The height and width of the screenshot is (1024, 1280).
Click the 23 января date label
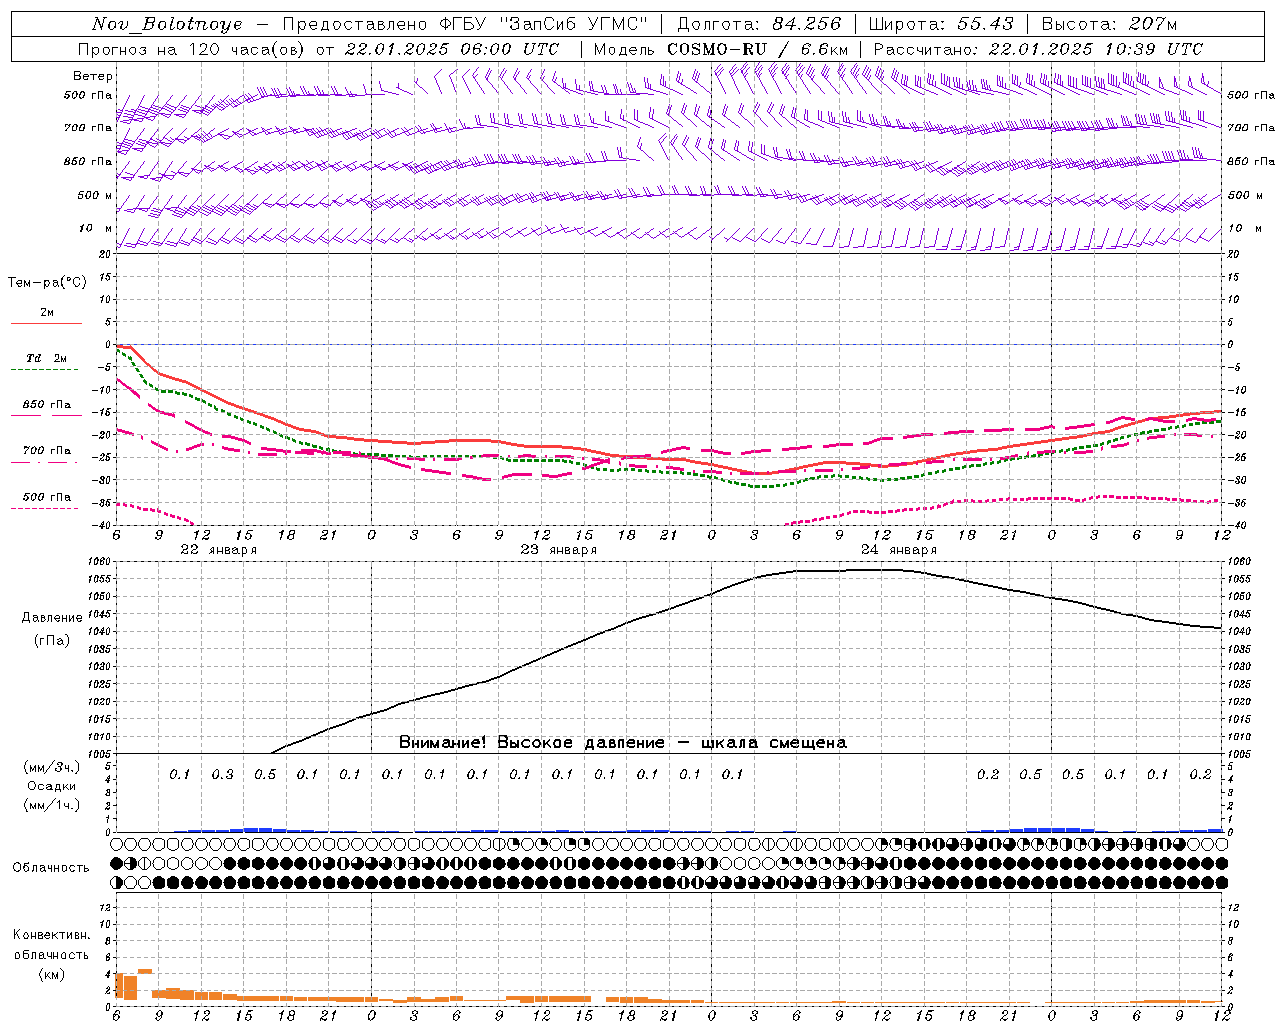point(558,550)
